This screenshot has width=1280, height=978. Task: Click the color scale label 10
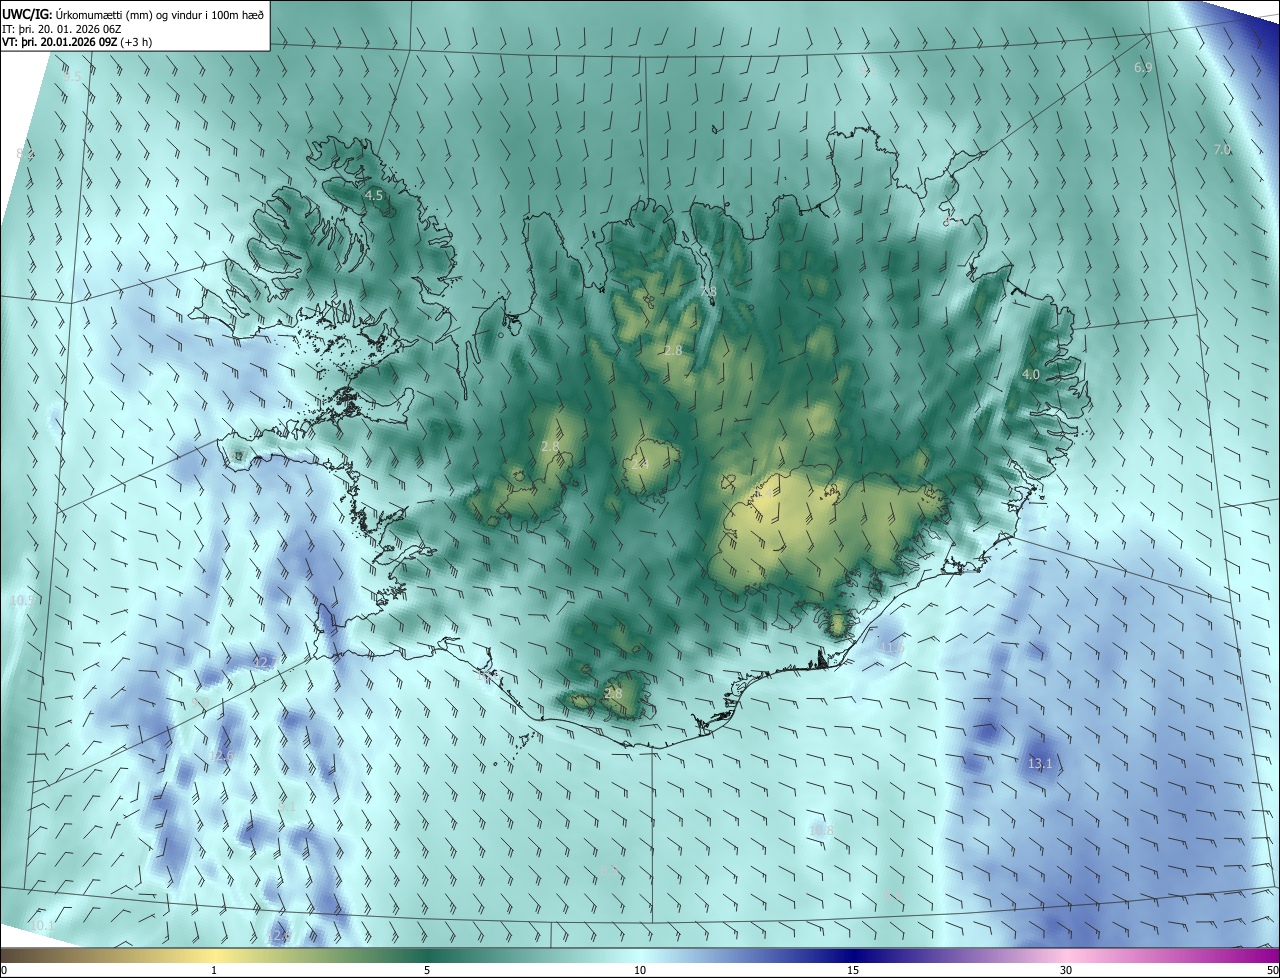point(640,970)
